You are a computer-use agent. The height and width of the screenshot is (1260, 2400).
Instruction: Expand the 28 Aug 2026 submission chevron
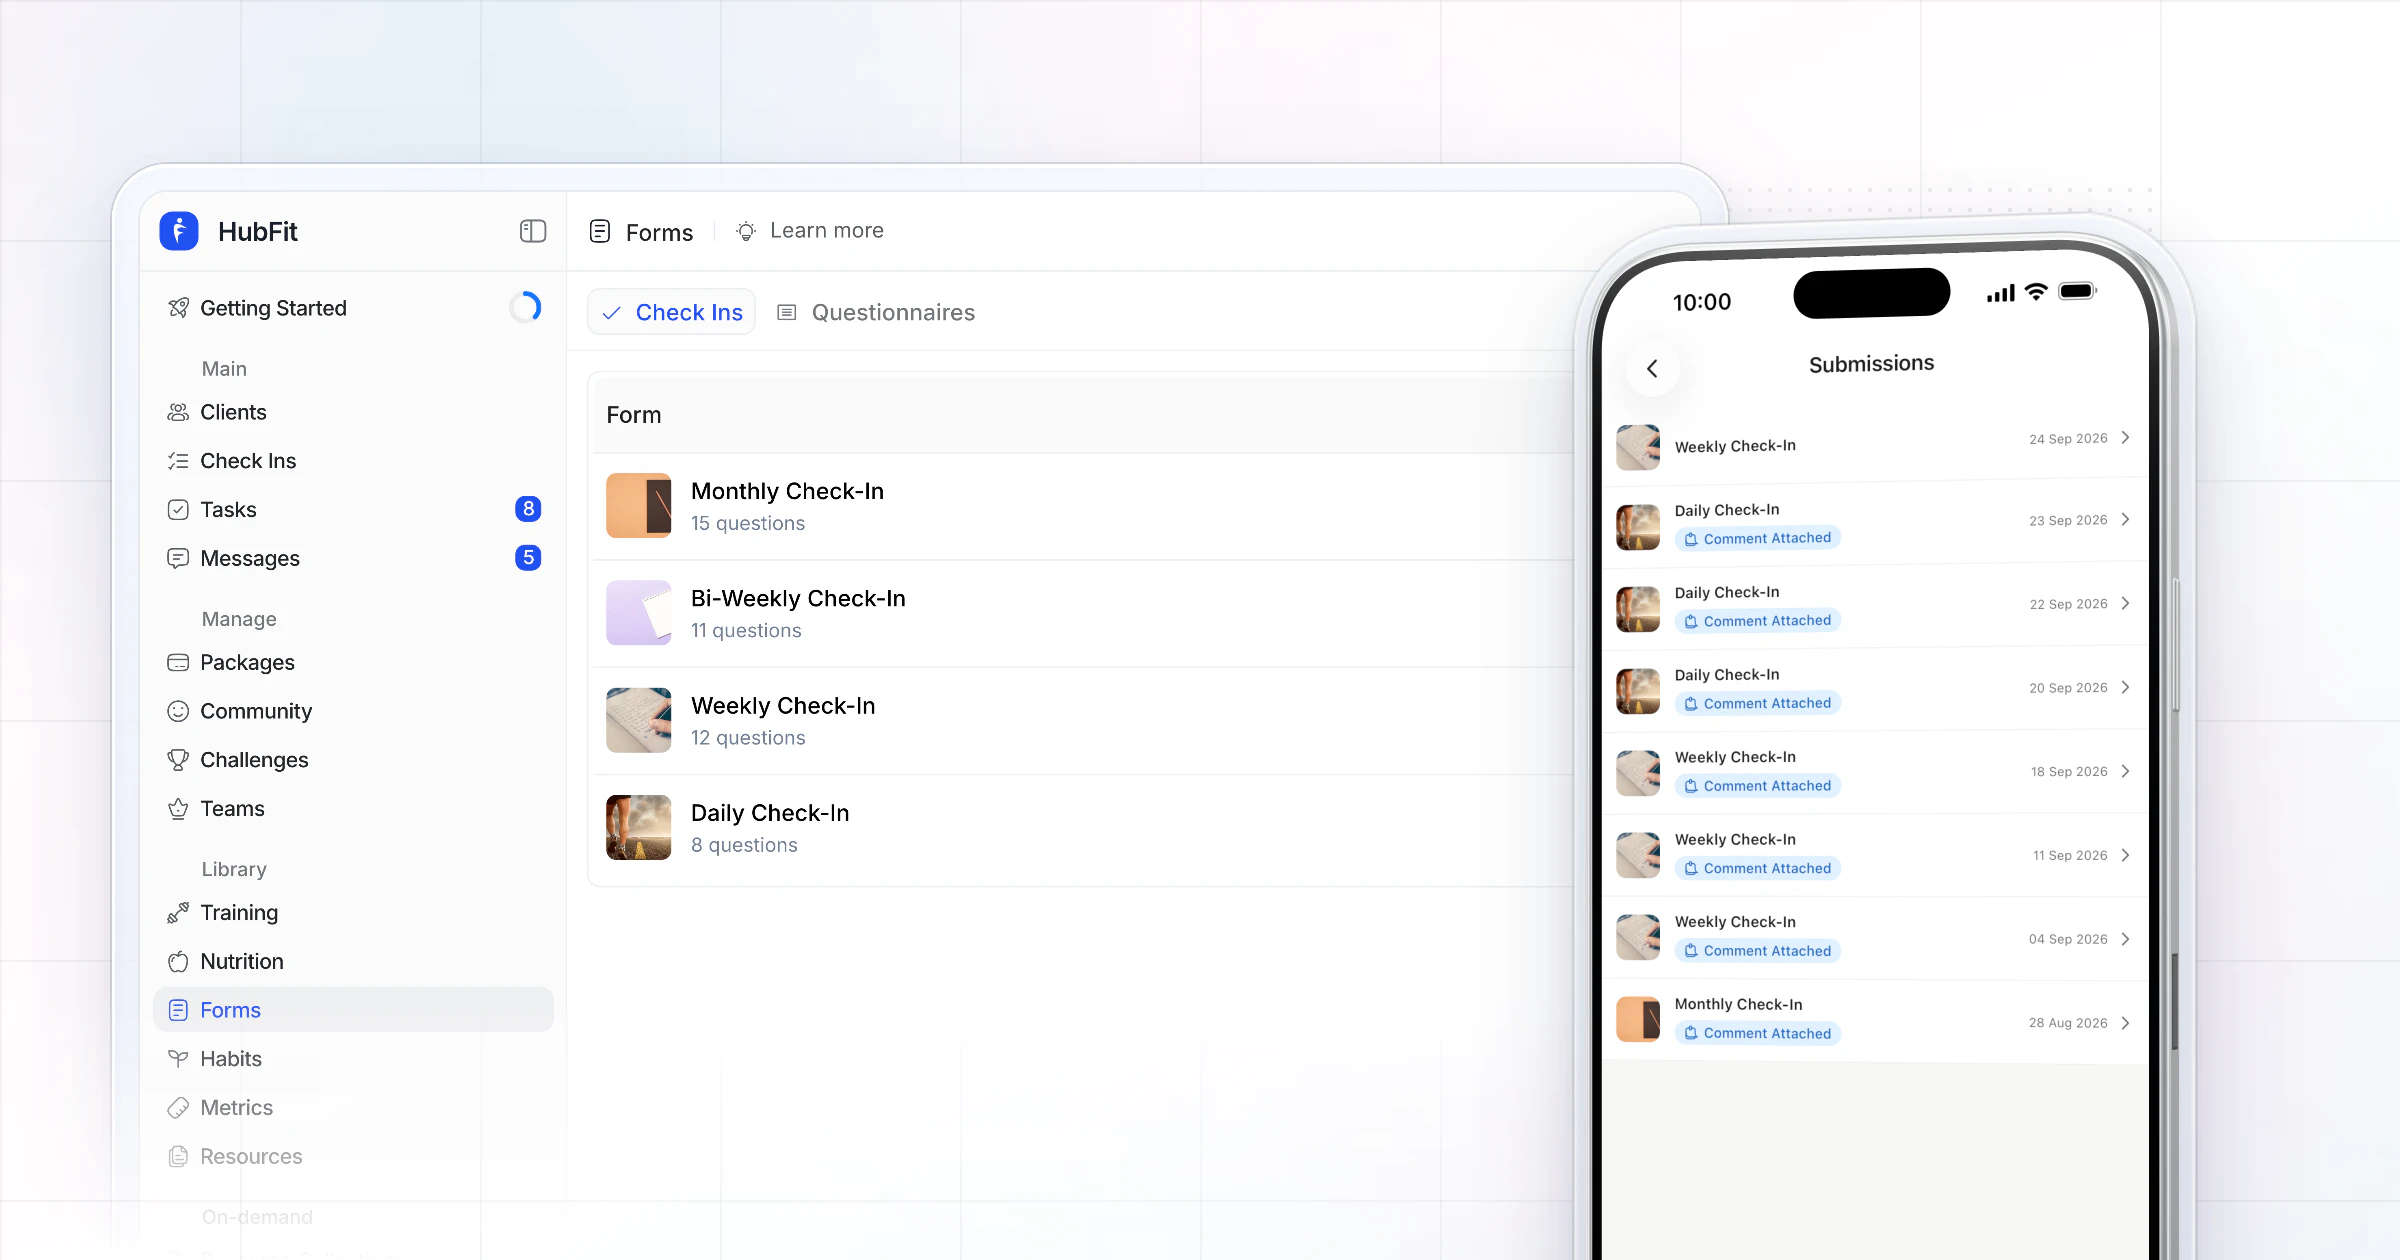pyautogui.click(x=2126, y=1023)
